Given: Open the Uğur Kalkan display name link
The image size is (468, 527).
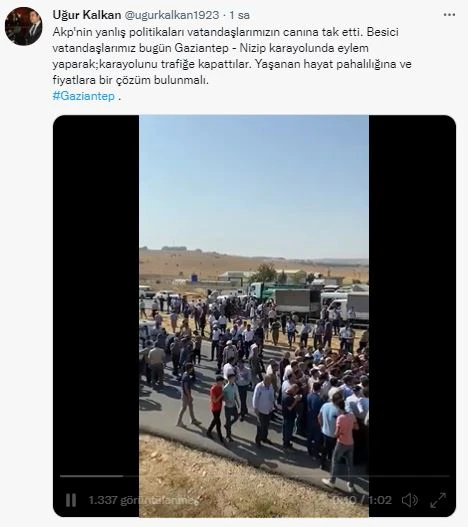Looking at the screenshot, I should point(87,15).
